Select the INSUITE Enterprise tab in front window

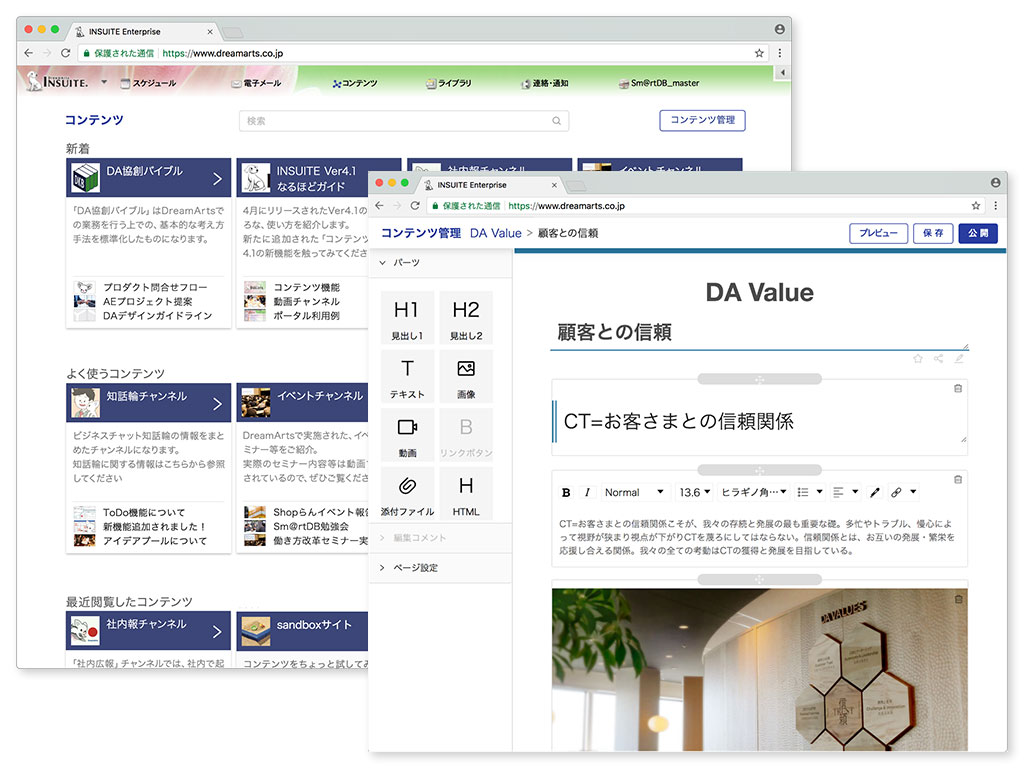coord(491,185)
